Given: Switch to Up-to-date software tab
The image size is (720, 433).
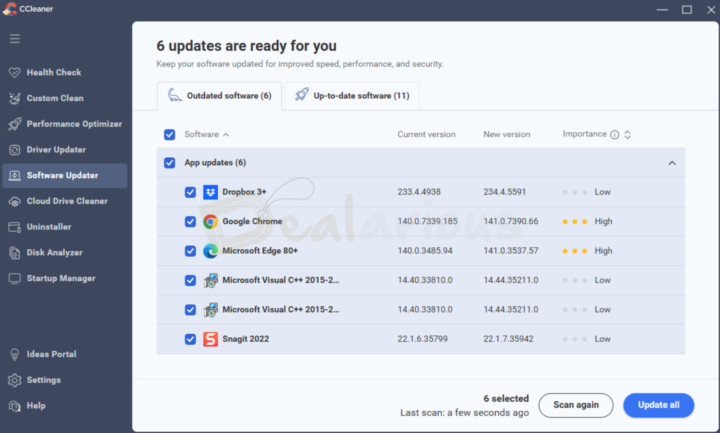Looking at the screenshot, I should pos(351,96).
